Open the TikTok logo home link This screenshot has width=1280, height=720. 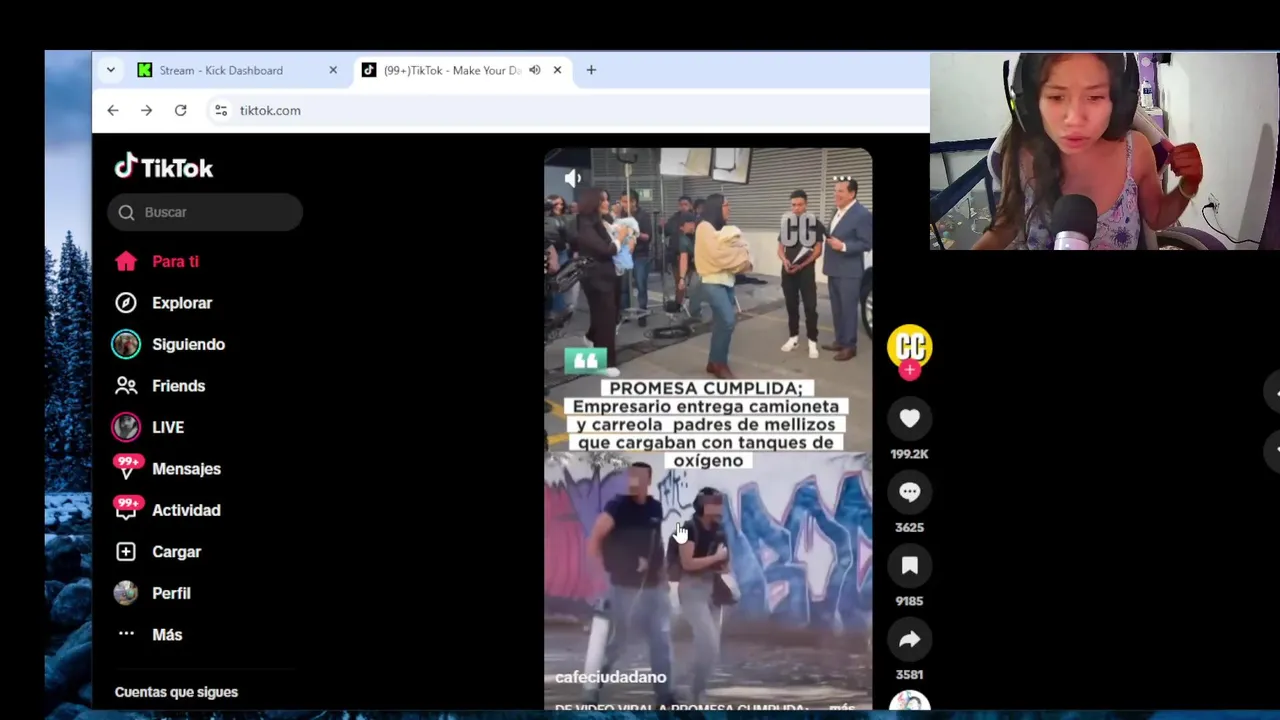[164, 167]
